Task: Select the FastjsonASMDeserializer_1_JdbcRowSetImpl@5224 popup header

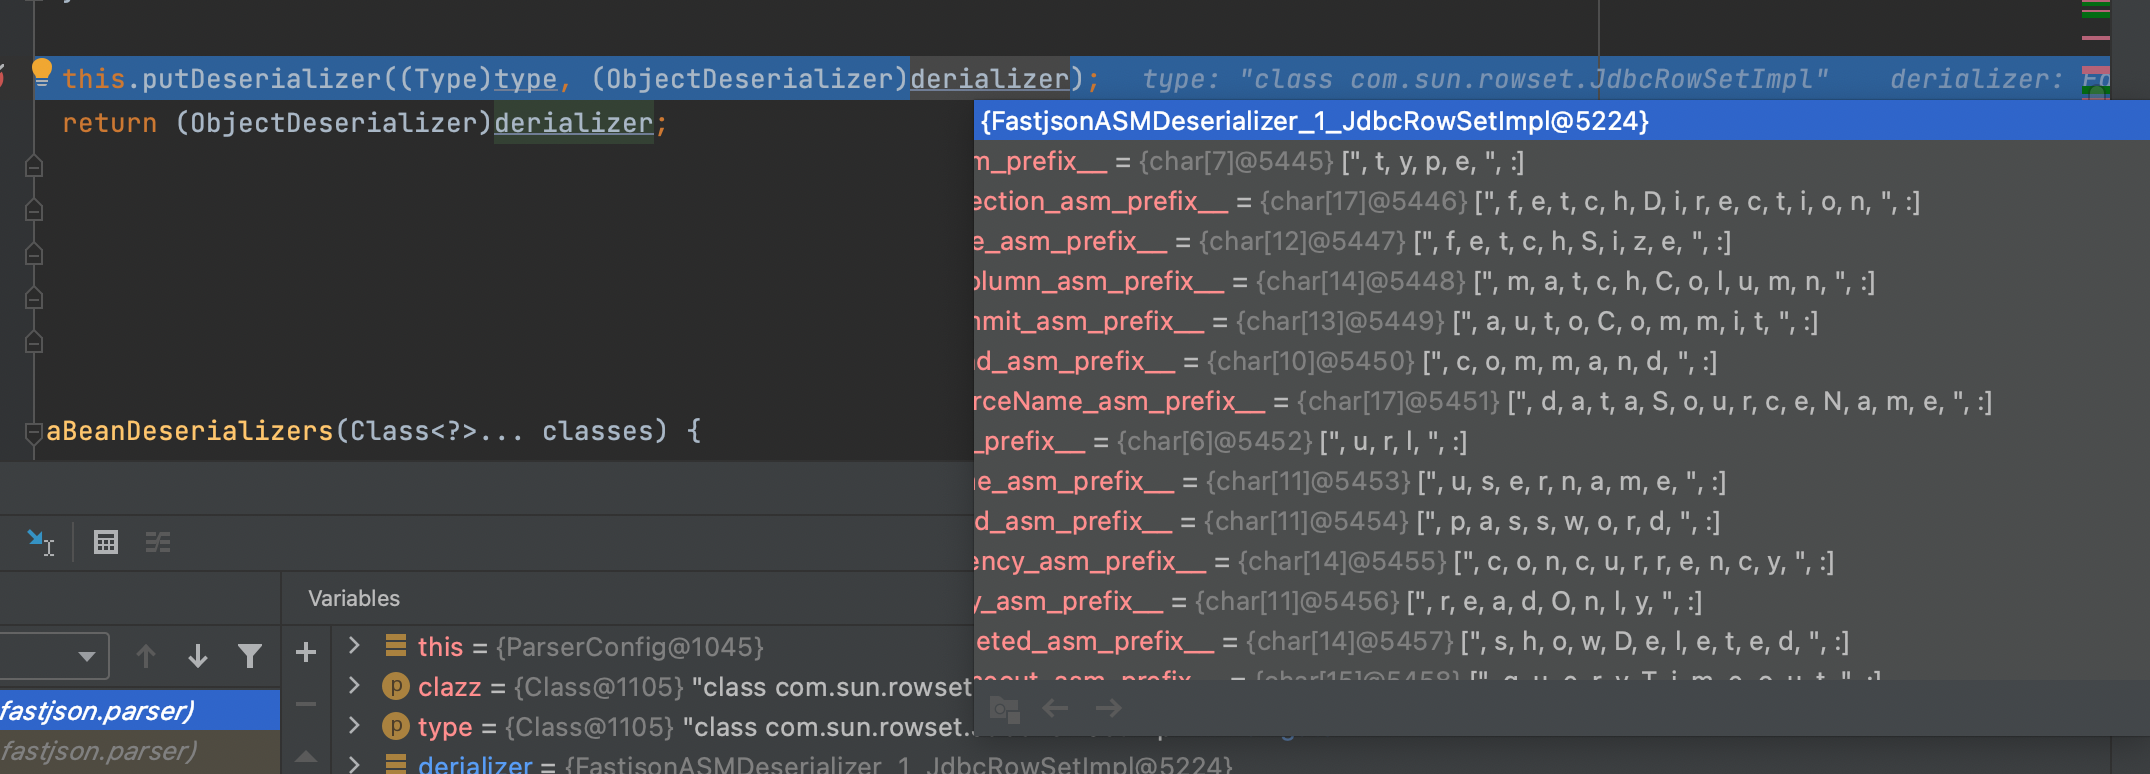Action: coord(1562,121)
